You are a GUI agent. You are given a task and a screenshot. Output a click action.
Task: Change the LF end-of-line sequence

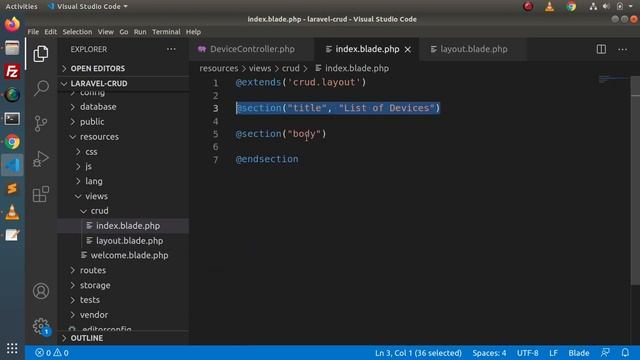point(553,353)
